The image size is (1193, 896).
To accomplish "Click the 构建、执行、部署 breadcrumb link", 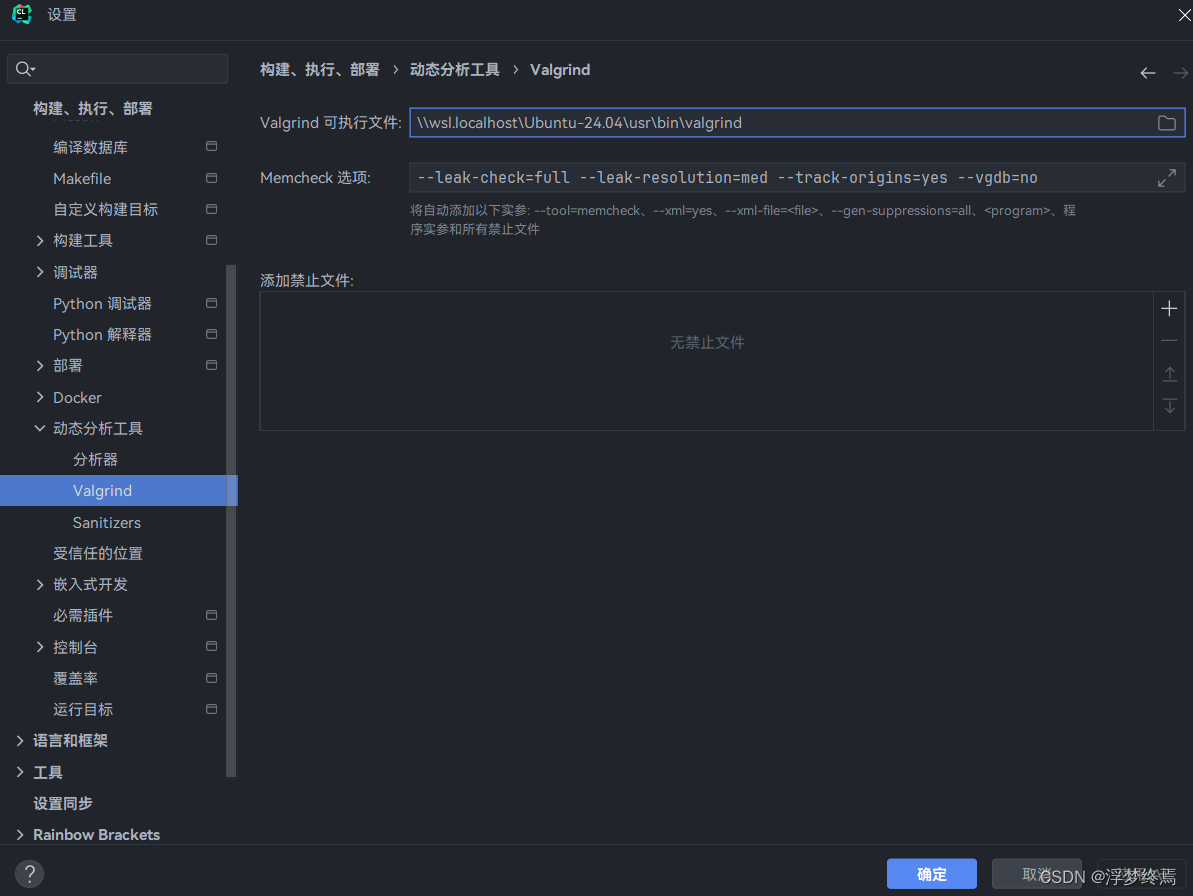I will pos(320,70).
